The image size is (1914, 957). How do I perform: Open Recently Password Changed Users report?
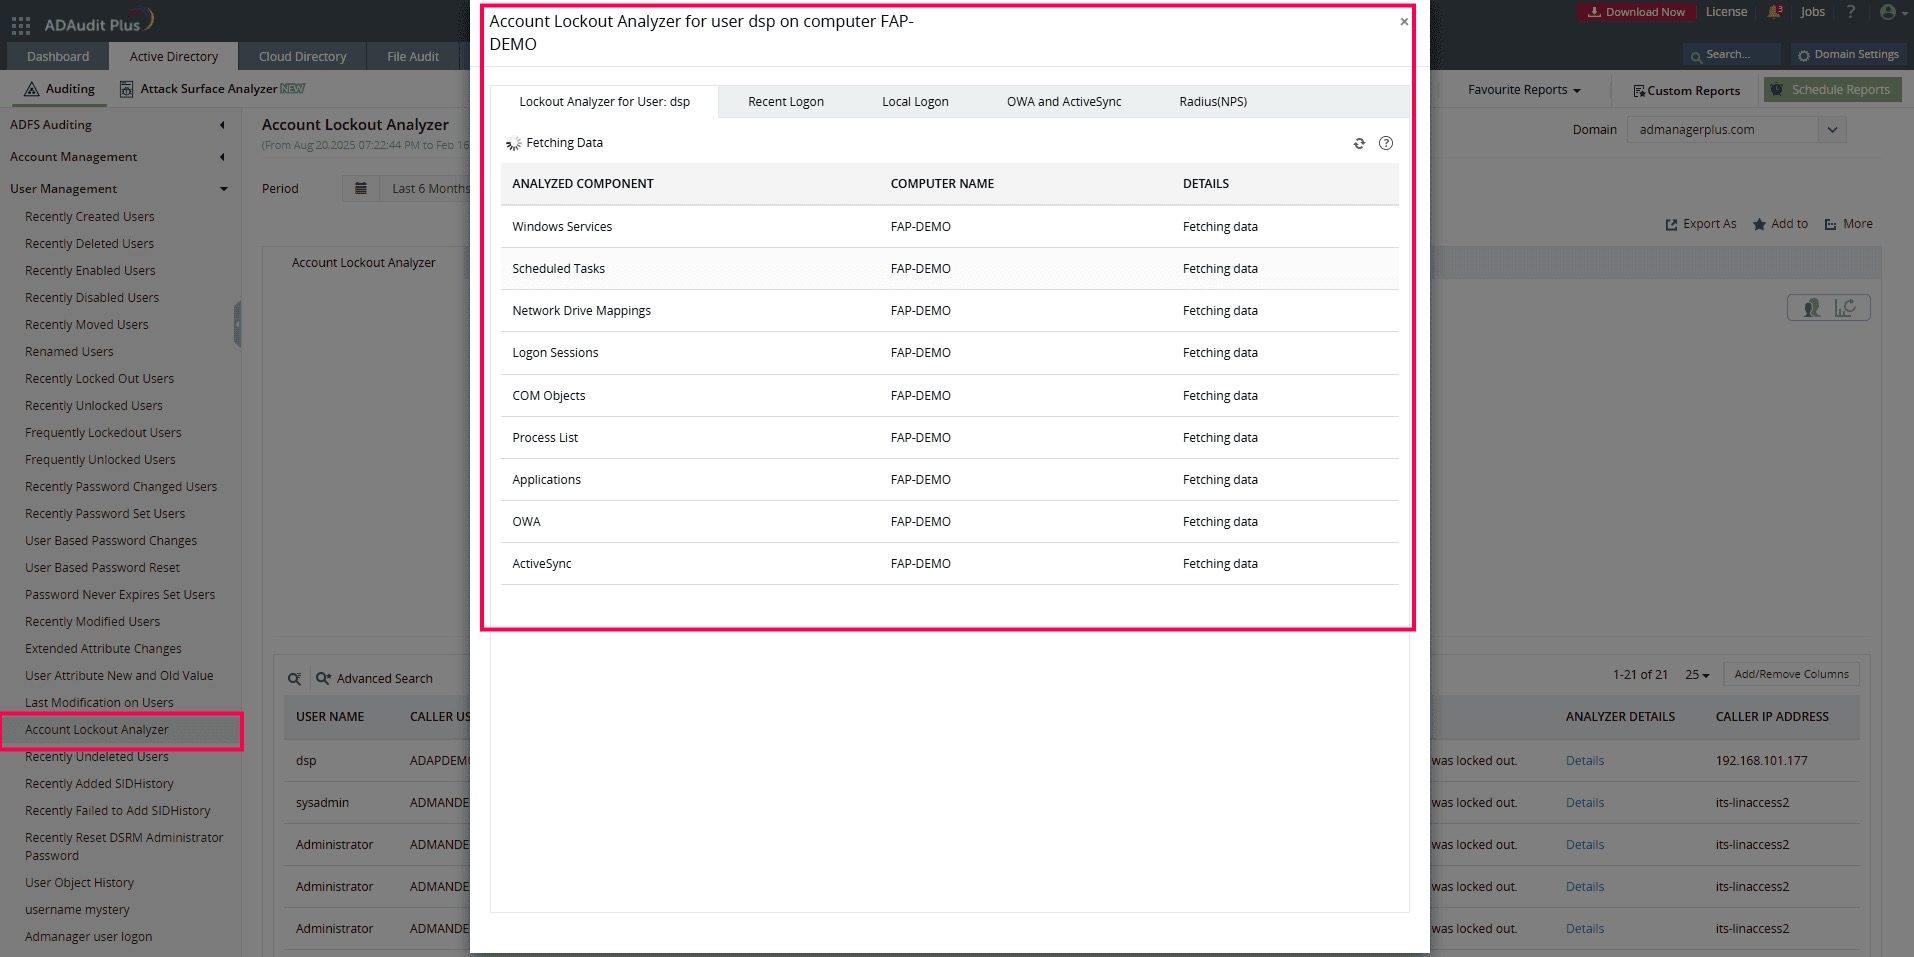[x=121, y=487]
